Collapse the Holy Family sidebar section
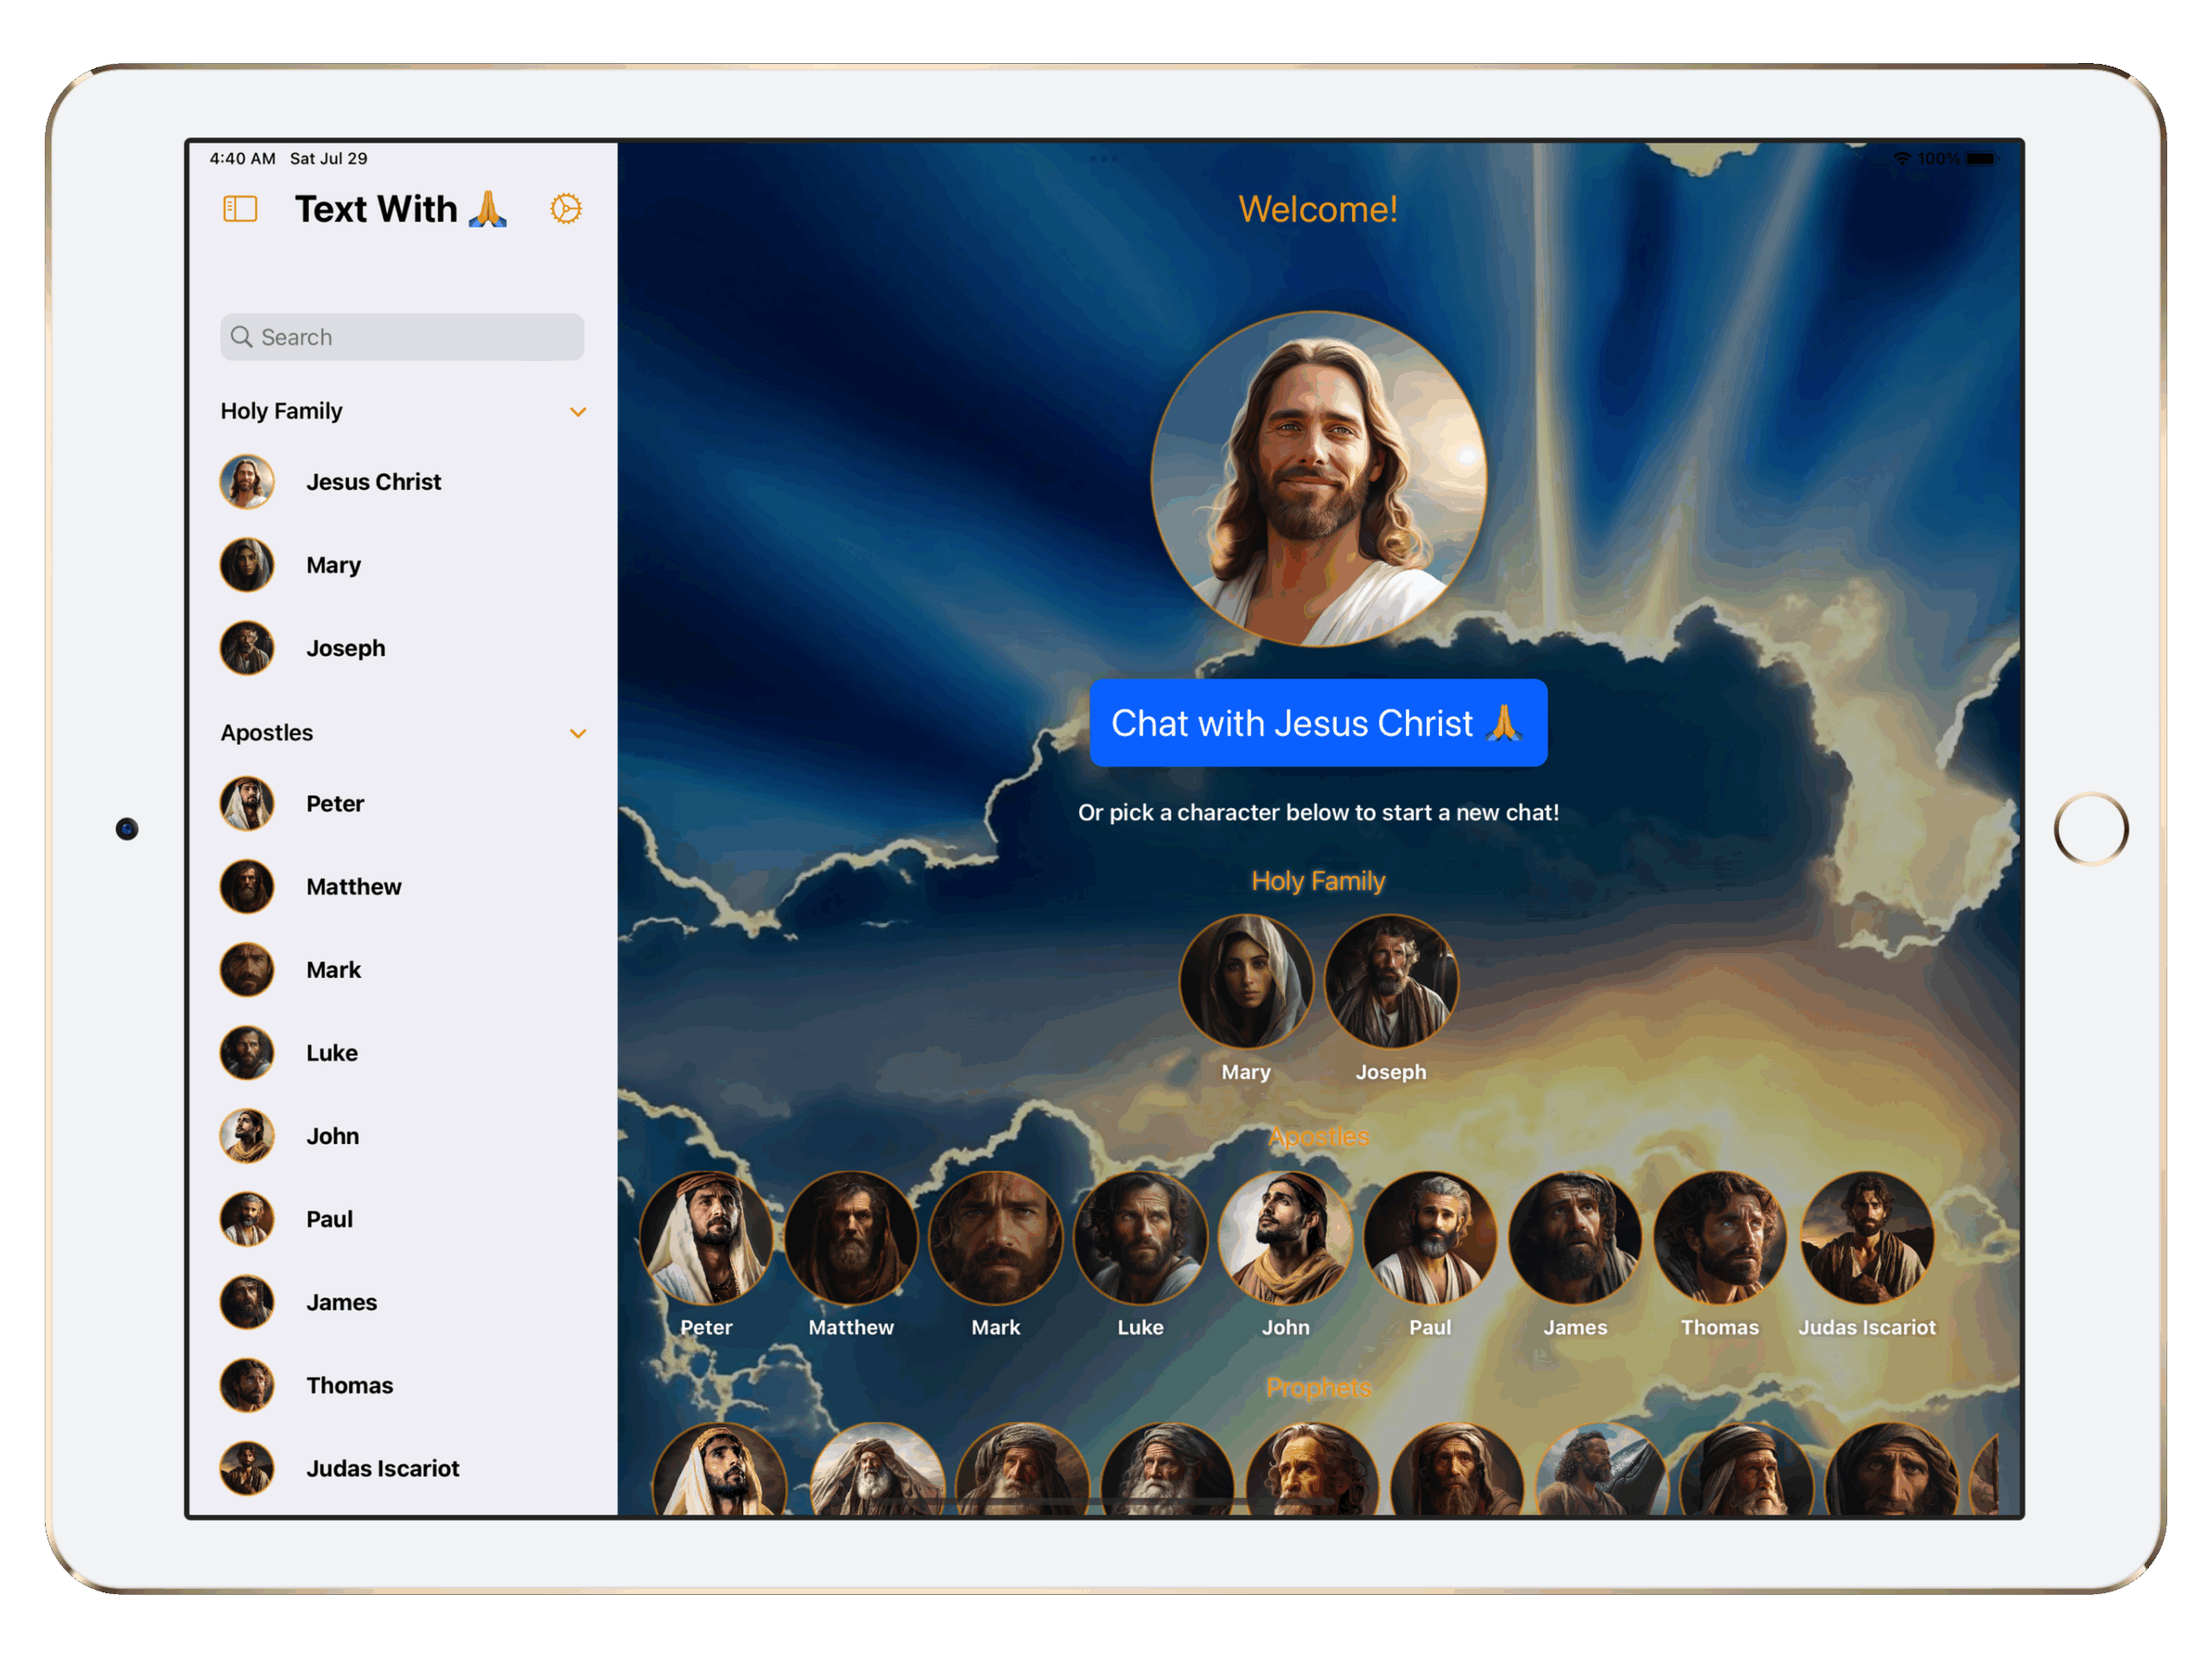The width and height of the screenshot is (2212, 1658). 577,412
